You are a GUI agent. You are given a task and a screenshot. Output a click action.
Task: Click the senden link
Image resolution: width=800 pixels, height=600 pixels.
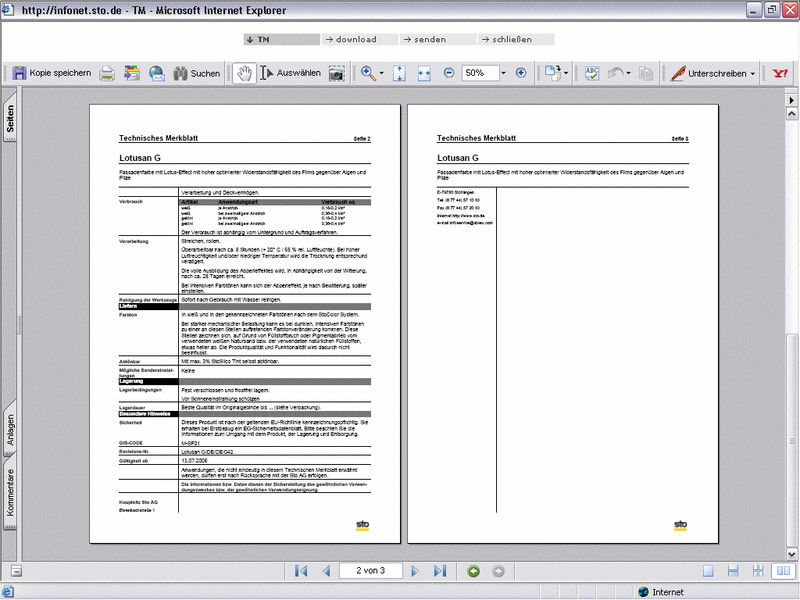point(439,39)
